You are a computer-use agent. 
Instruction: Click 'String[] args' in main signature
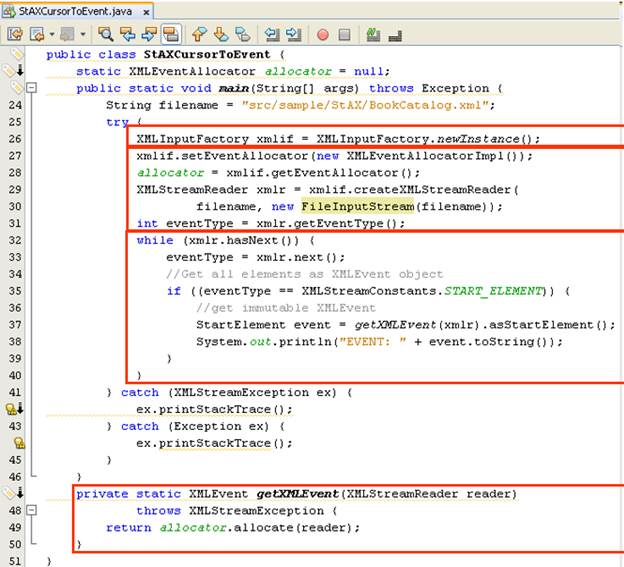coord(307,88)
